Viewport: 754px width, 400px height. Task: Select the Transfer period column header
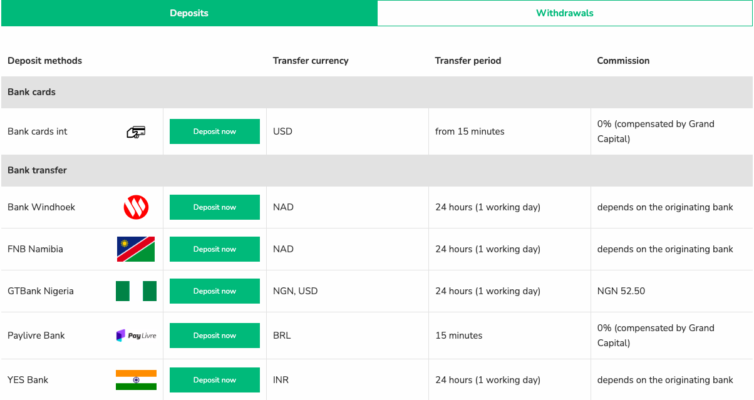[x=468, y=61]
